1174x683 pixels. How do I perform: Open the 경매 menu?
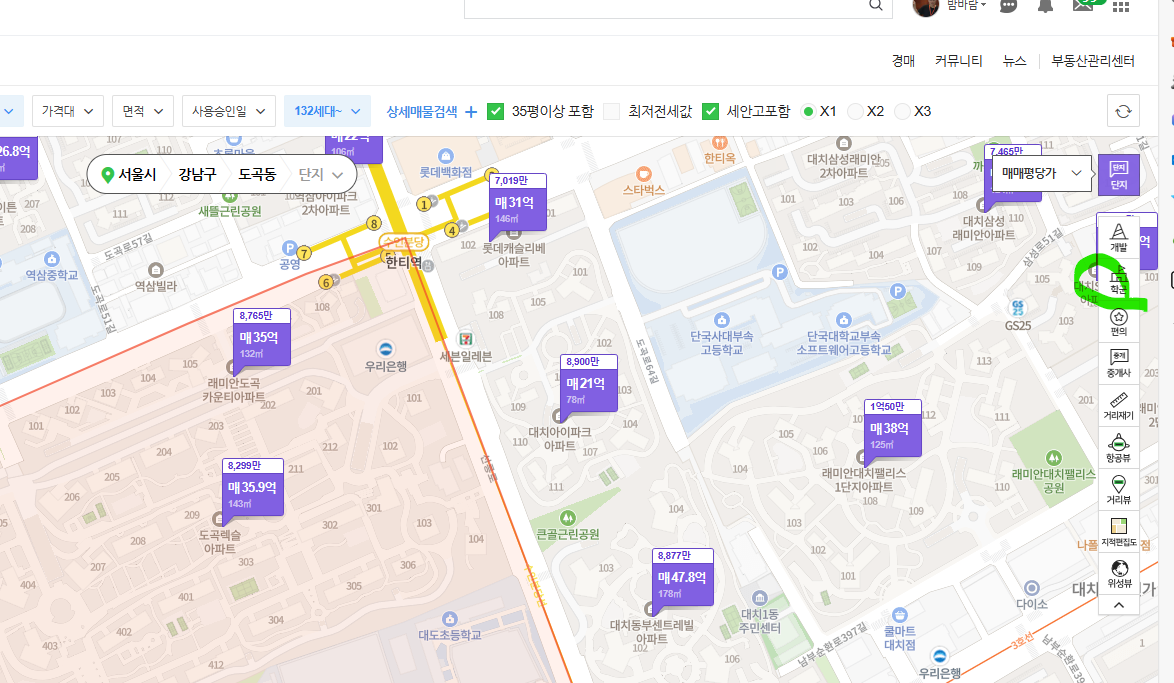903,61
